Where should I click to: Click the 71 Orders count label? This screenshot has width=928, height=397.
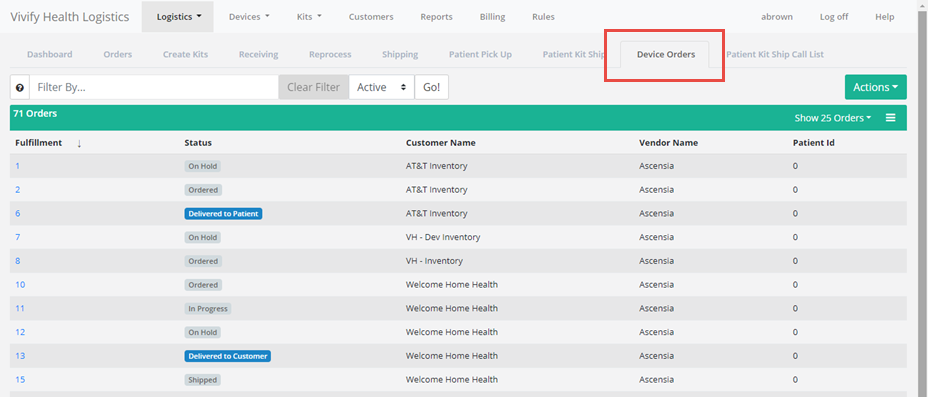(x=35, y=113)
